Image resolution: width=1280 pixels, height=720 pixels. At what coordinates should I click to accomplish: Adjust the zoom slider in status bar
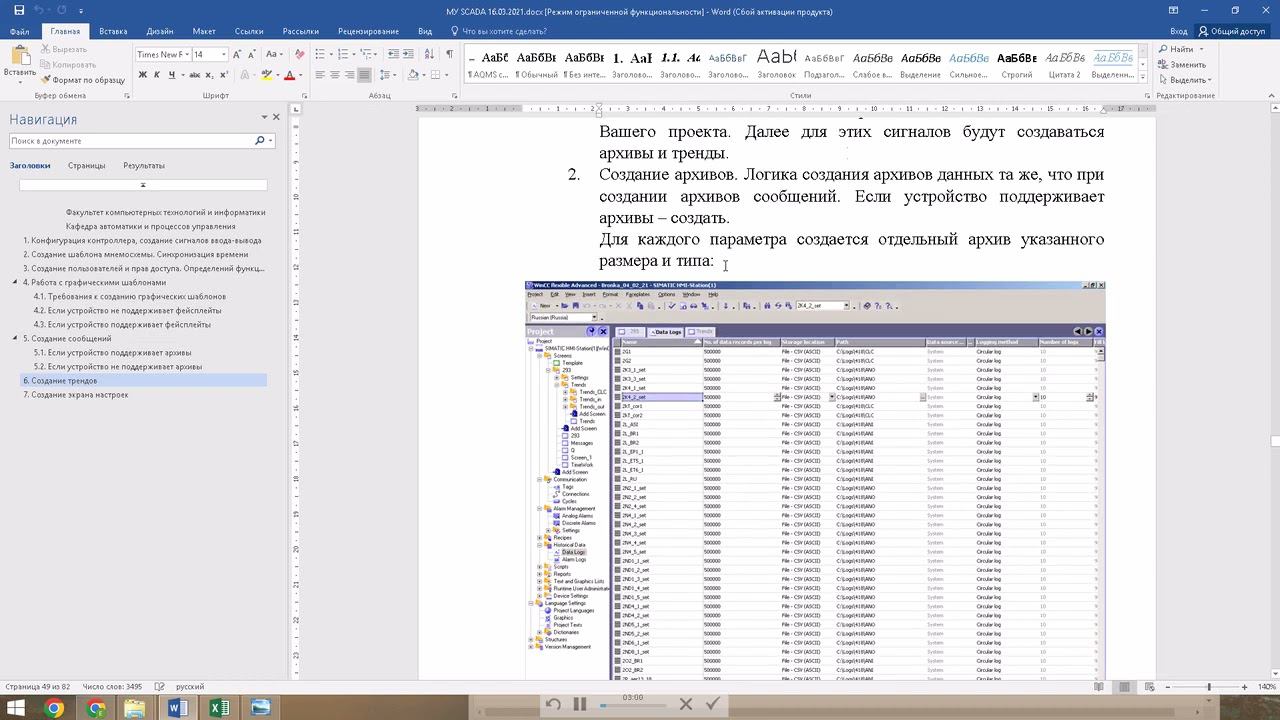click(1208, 687)
